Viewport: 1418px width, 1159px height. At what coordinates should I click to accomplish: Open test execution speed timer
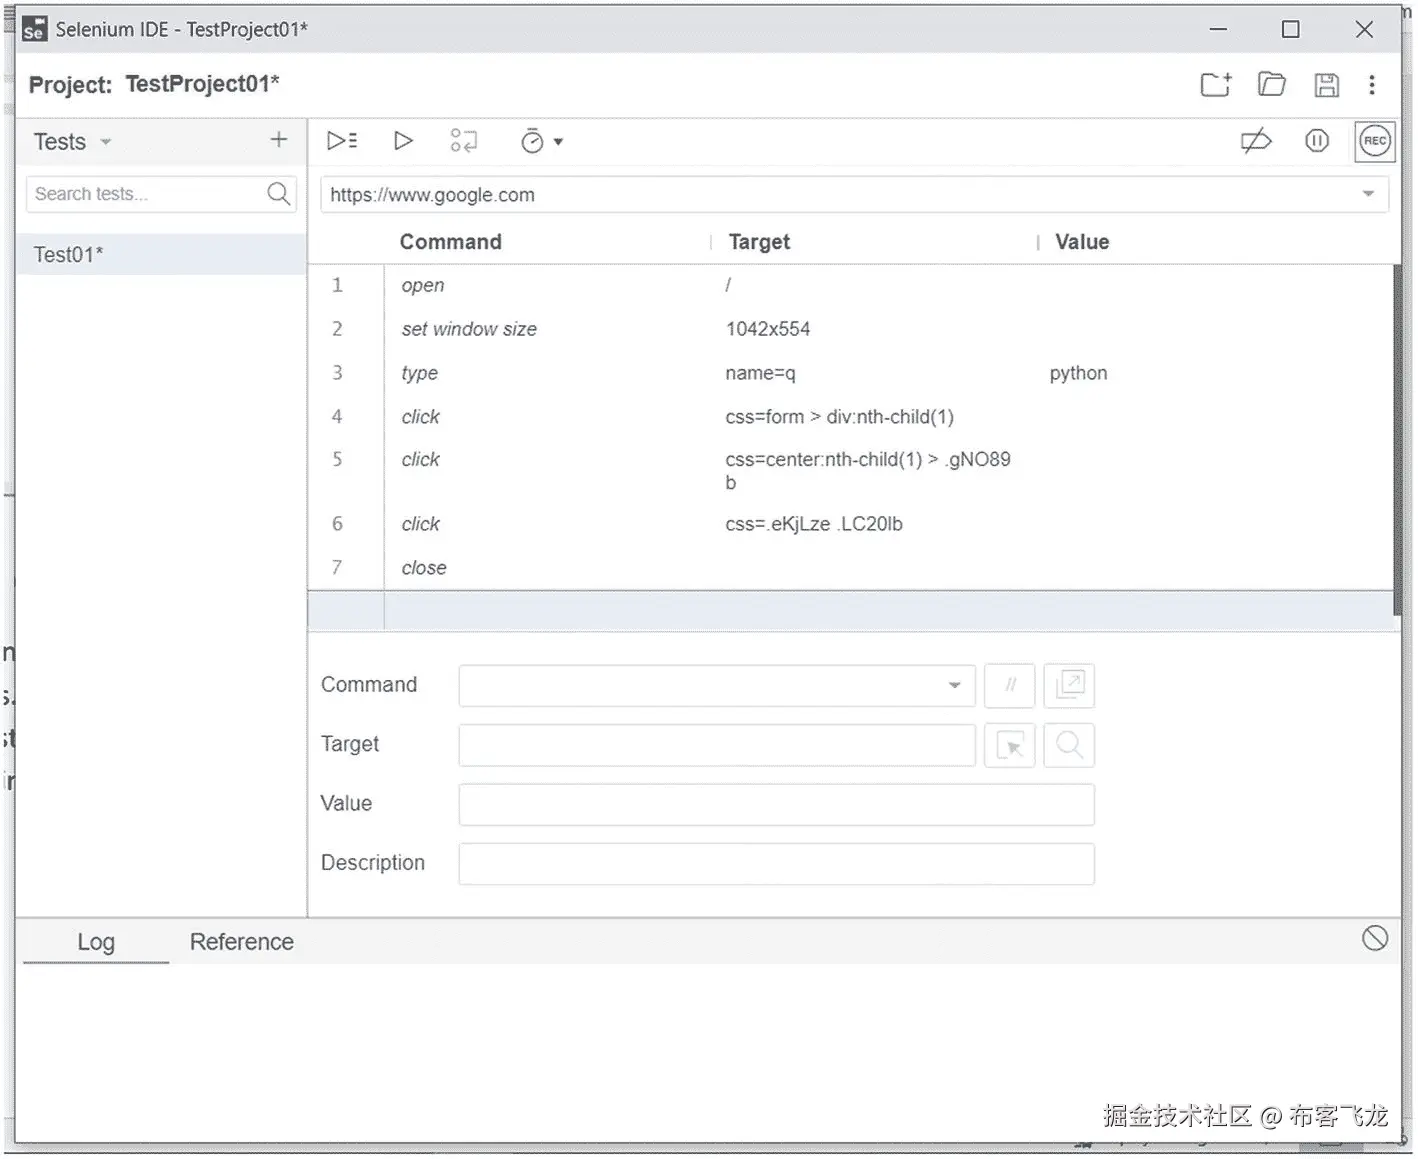pos(541,141)
